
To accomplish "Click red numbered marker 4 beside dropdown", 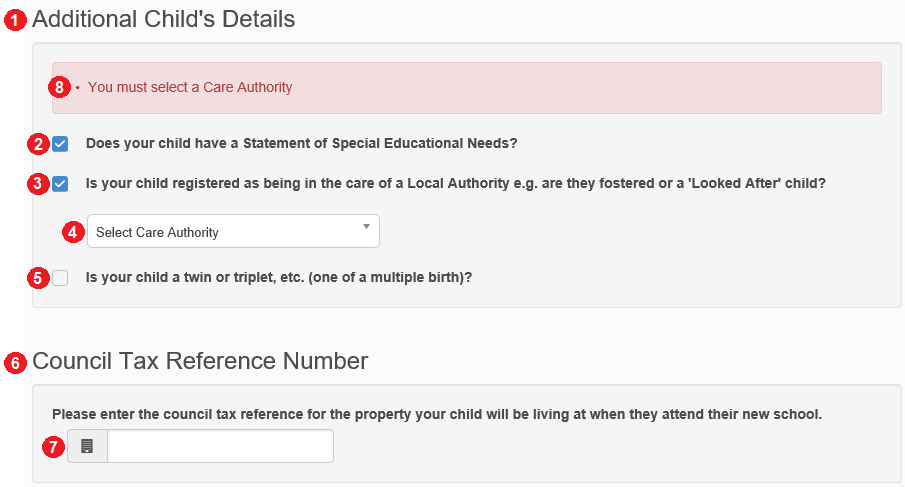I will tap(73, 233).
